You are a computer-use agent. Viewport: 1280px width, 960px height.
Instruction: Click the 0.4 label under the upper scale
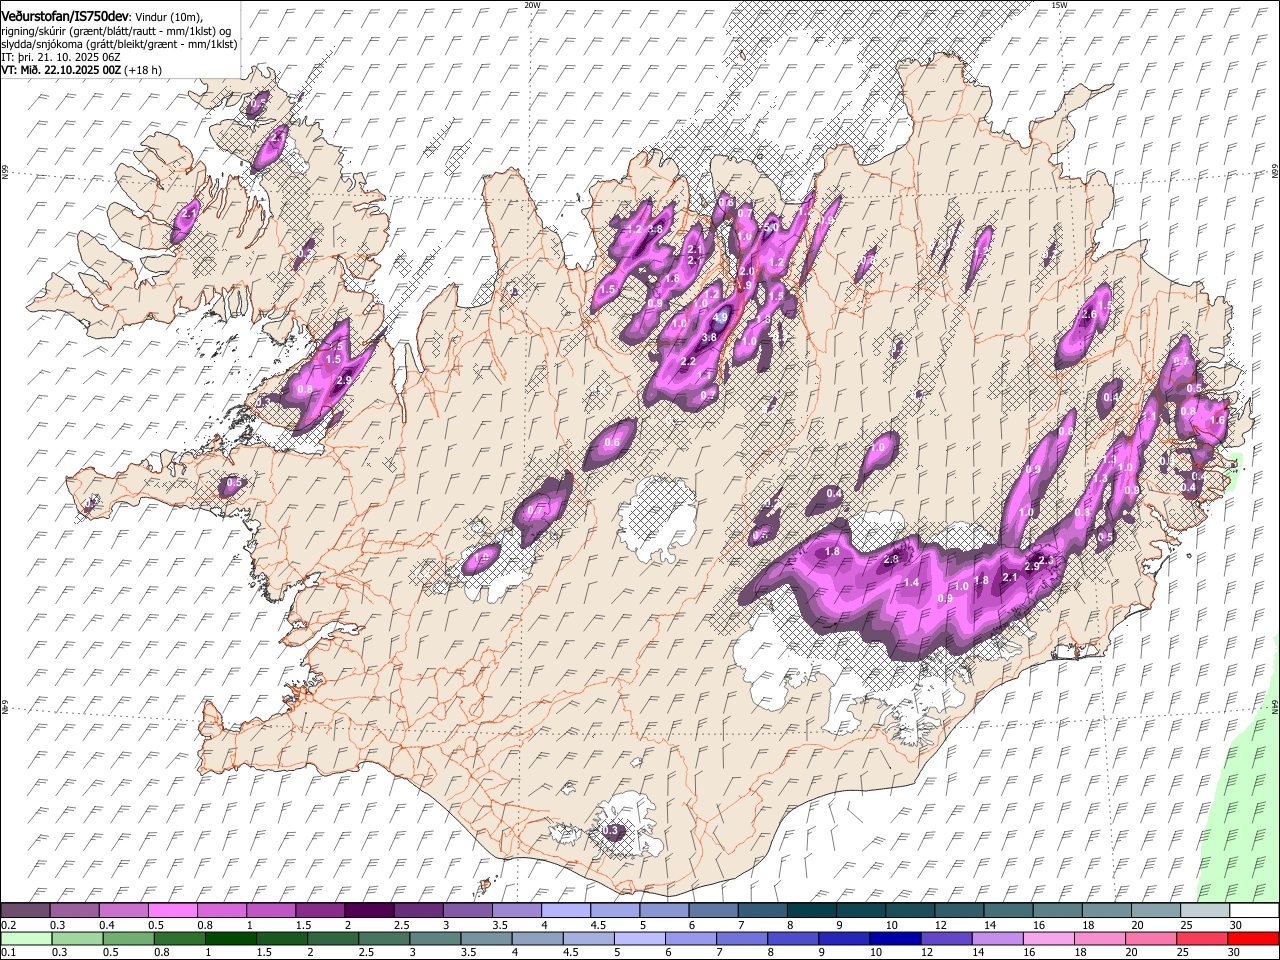[107, 925]
